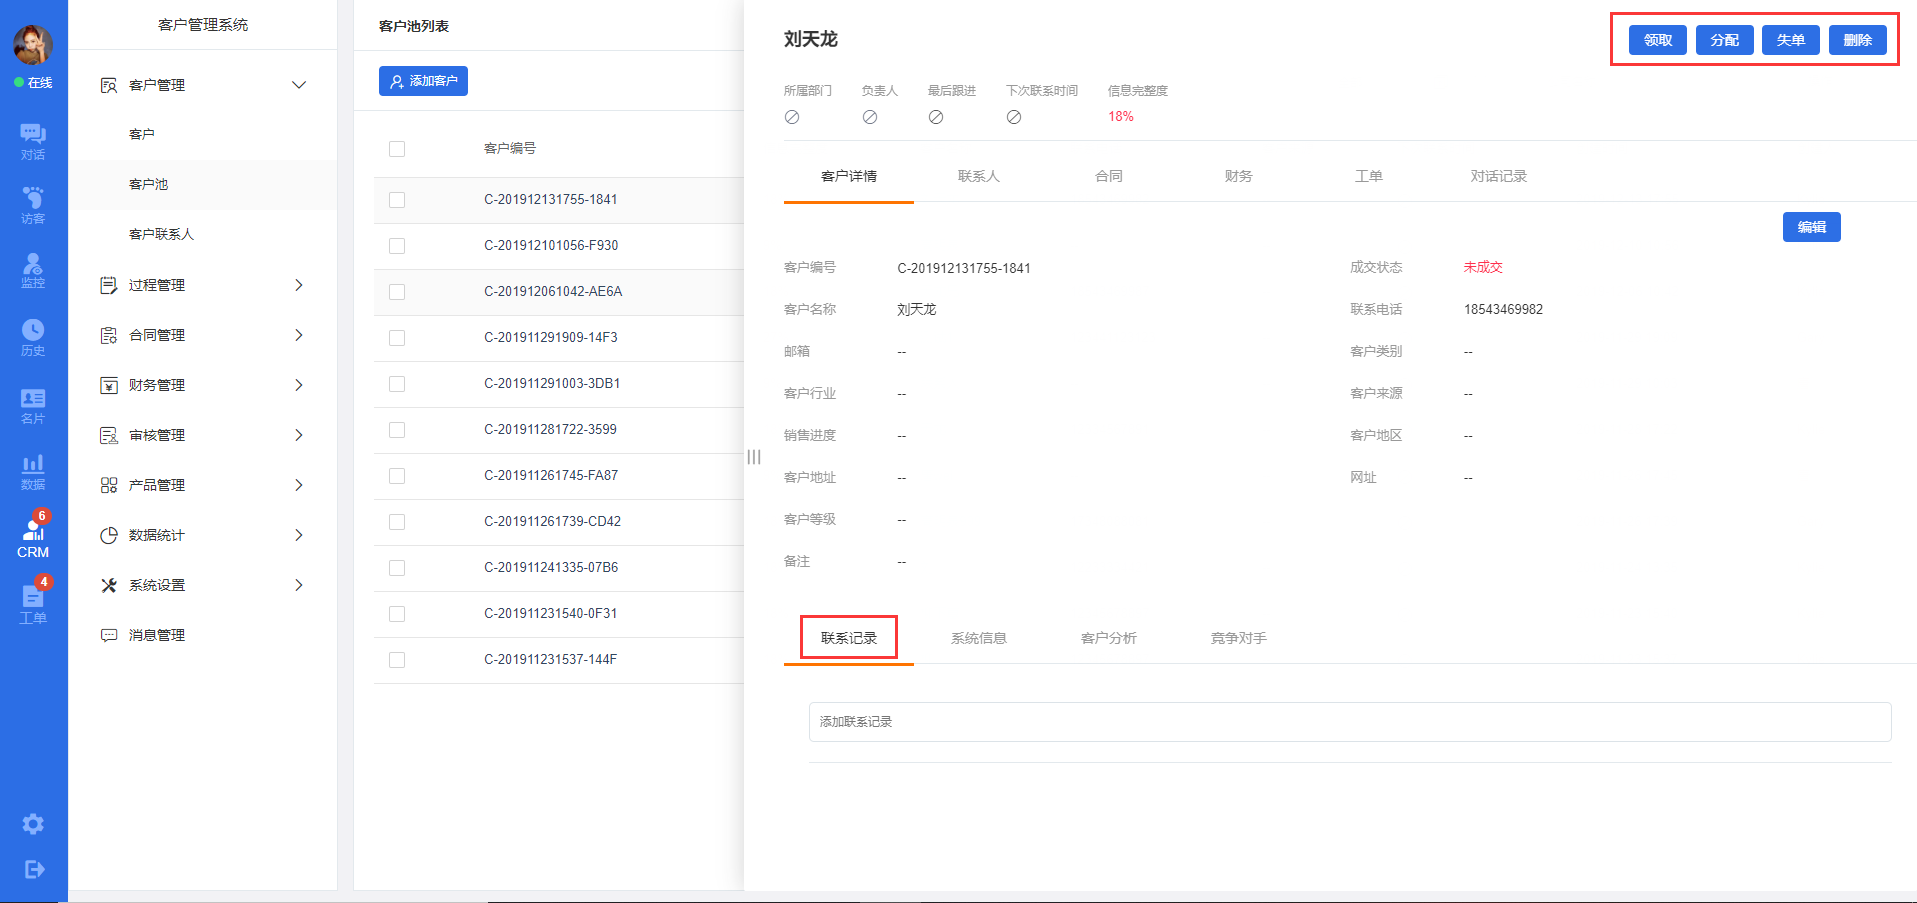Click the 过程管理 menu icon
The image size is (1917, 903).
[x=109, y=285]
